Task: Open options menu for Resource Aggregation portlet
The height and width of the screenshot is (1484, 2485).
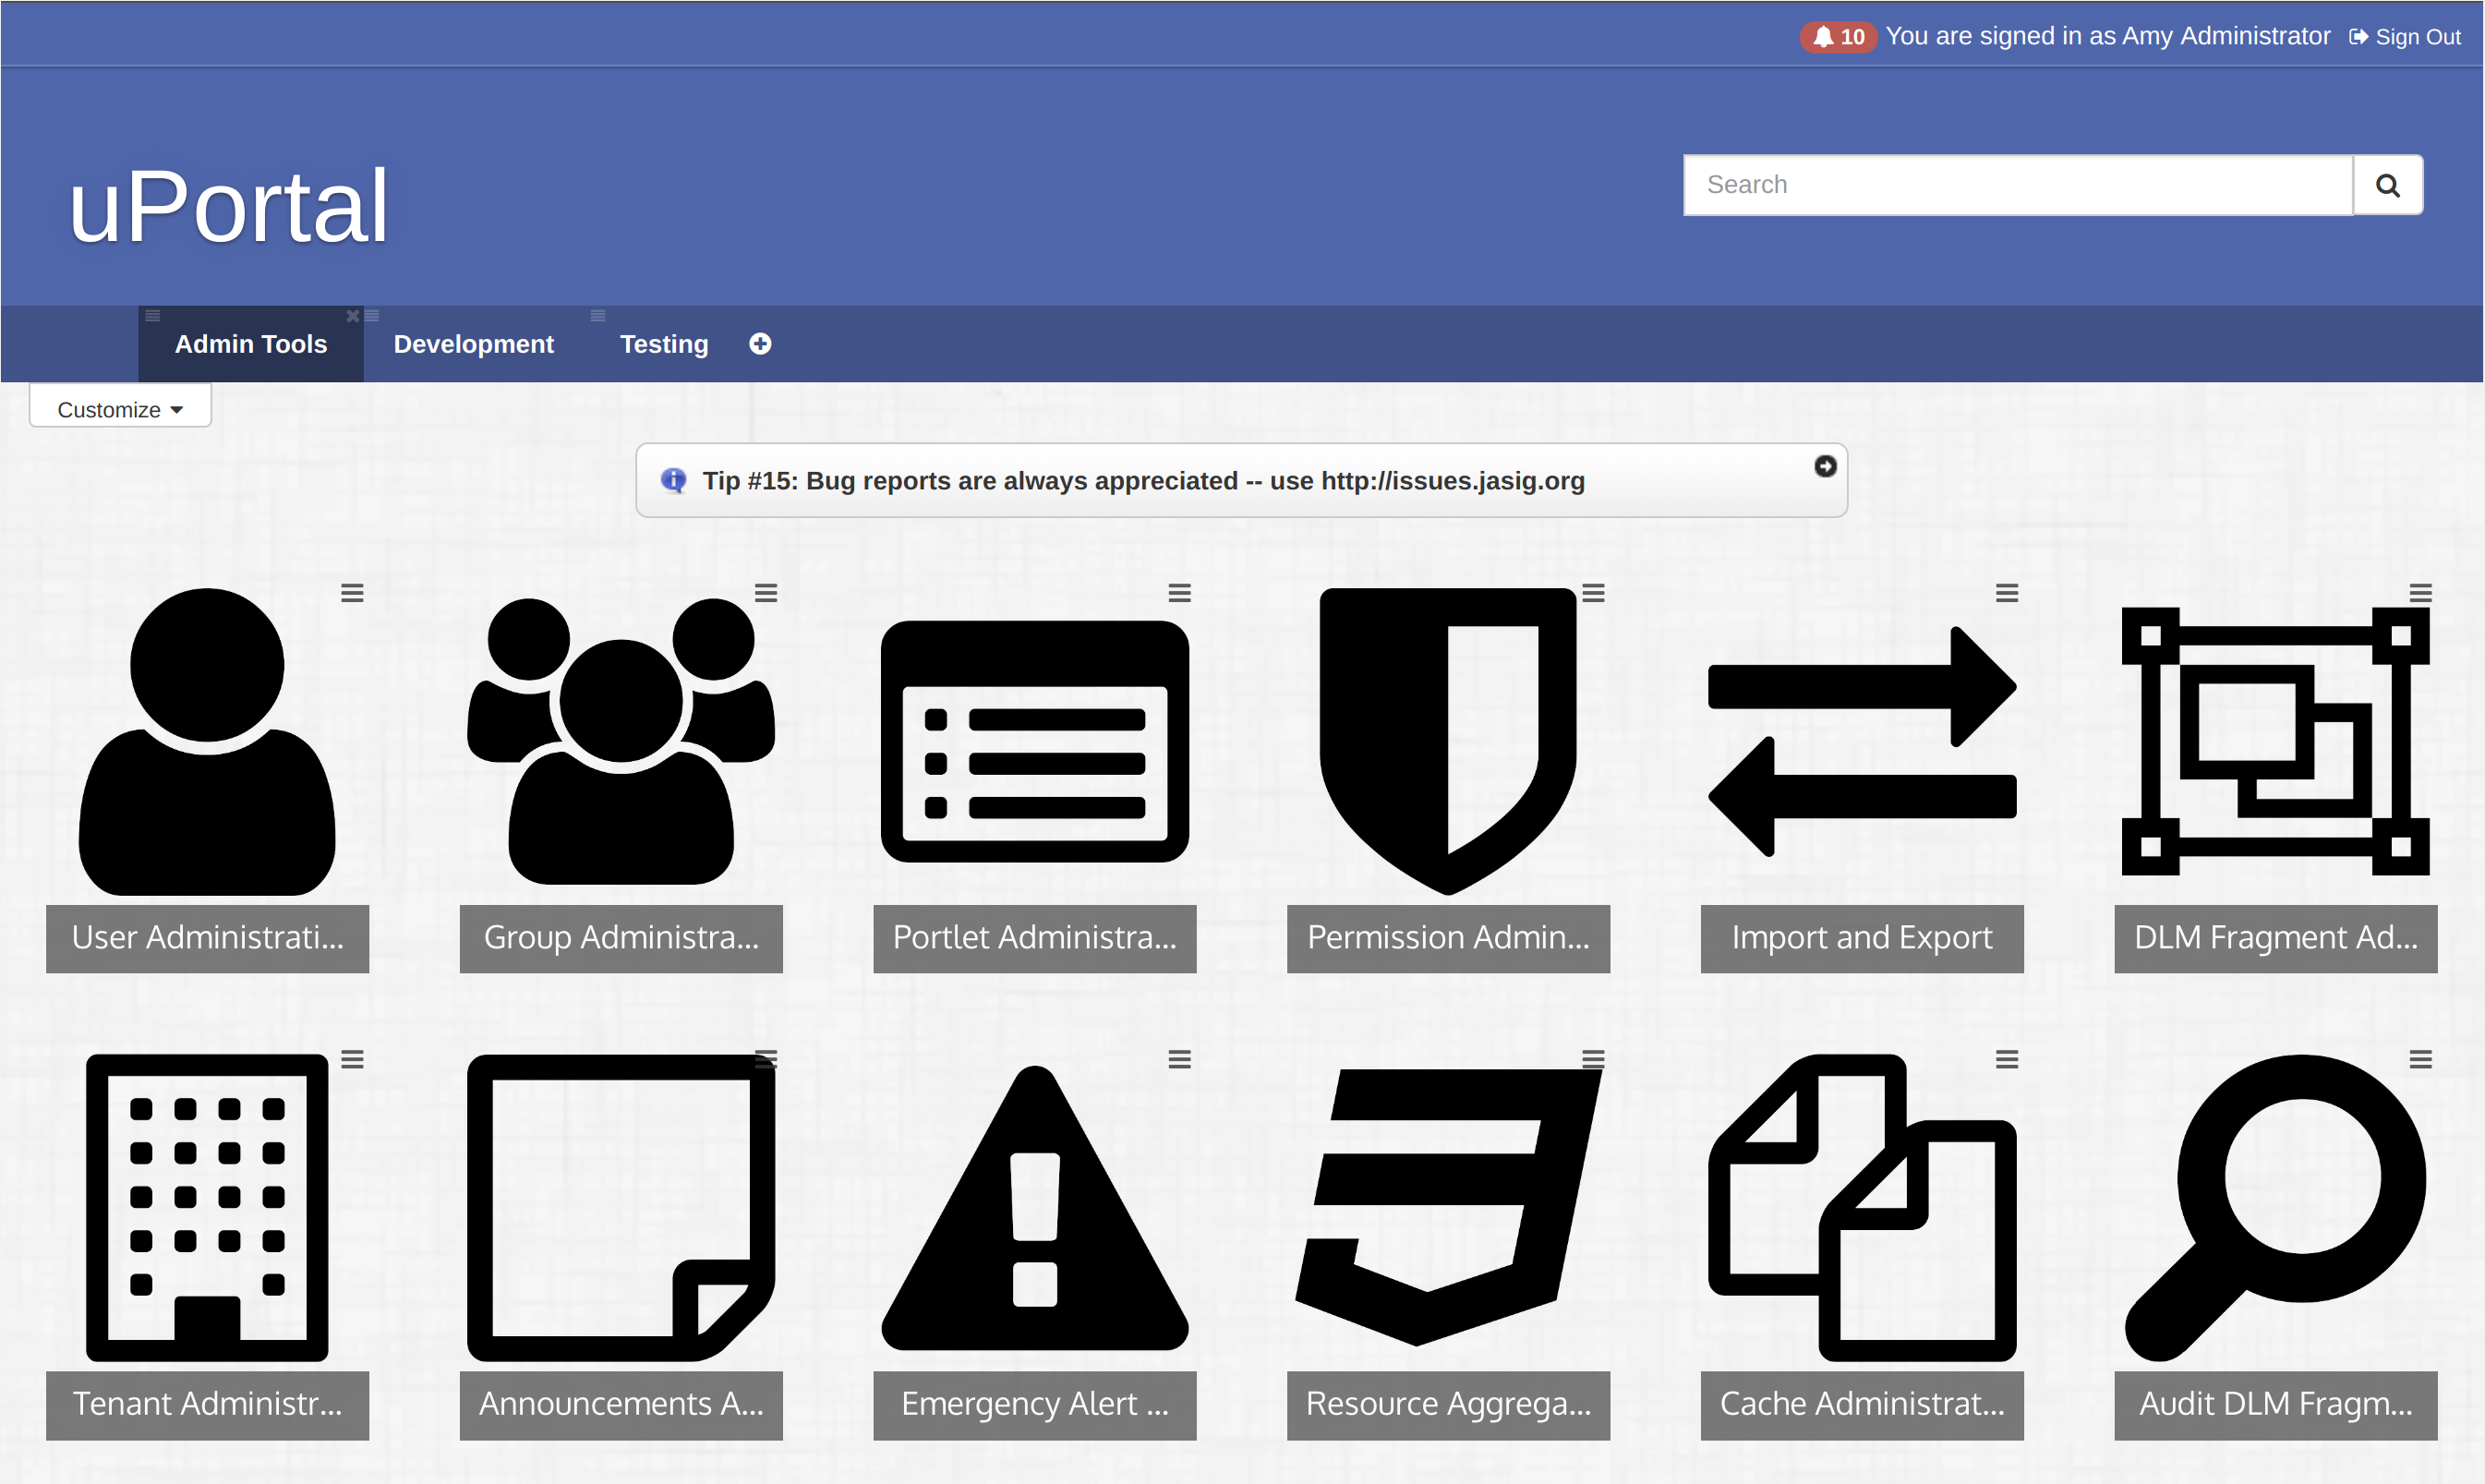Action: (x=1593, y=1059)
